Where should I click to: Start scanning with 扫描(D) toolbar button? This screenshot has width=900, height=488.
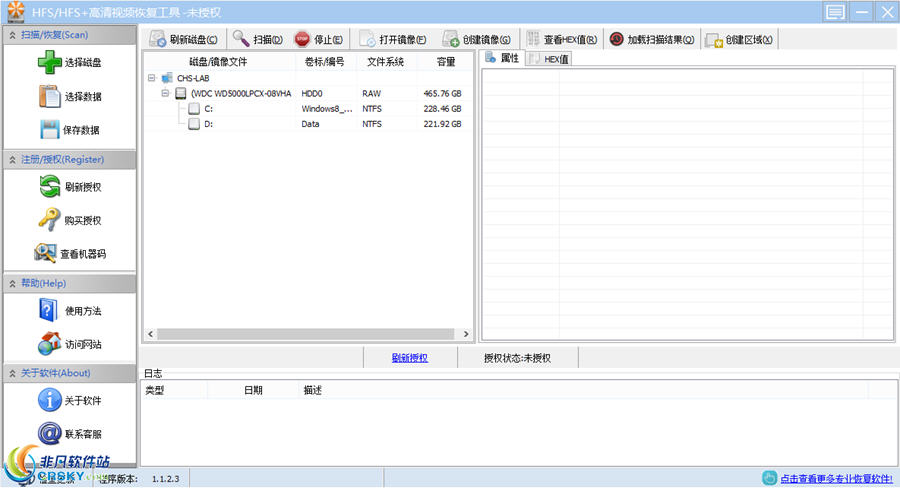[258, 39]
